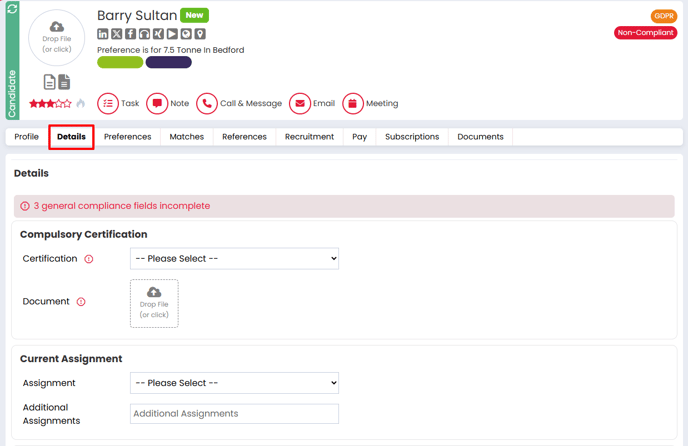Click the map location pin icon
688x446 pixels.
pyautogui.click(x=200, y=34)
